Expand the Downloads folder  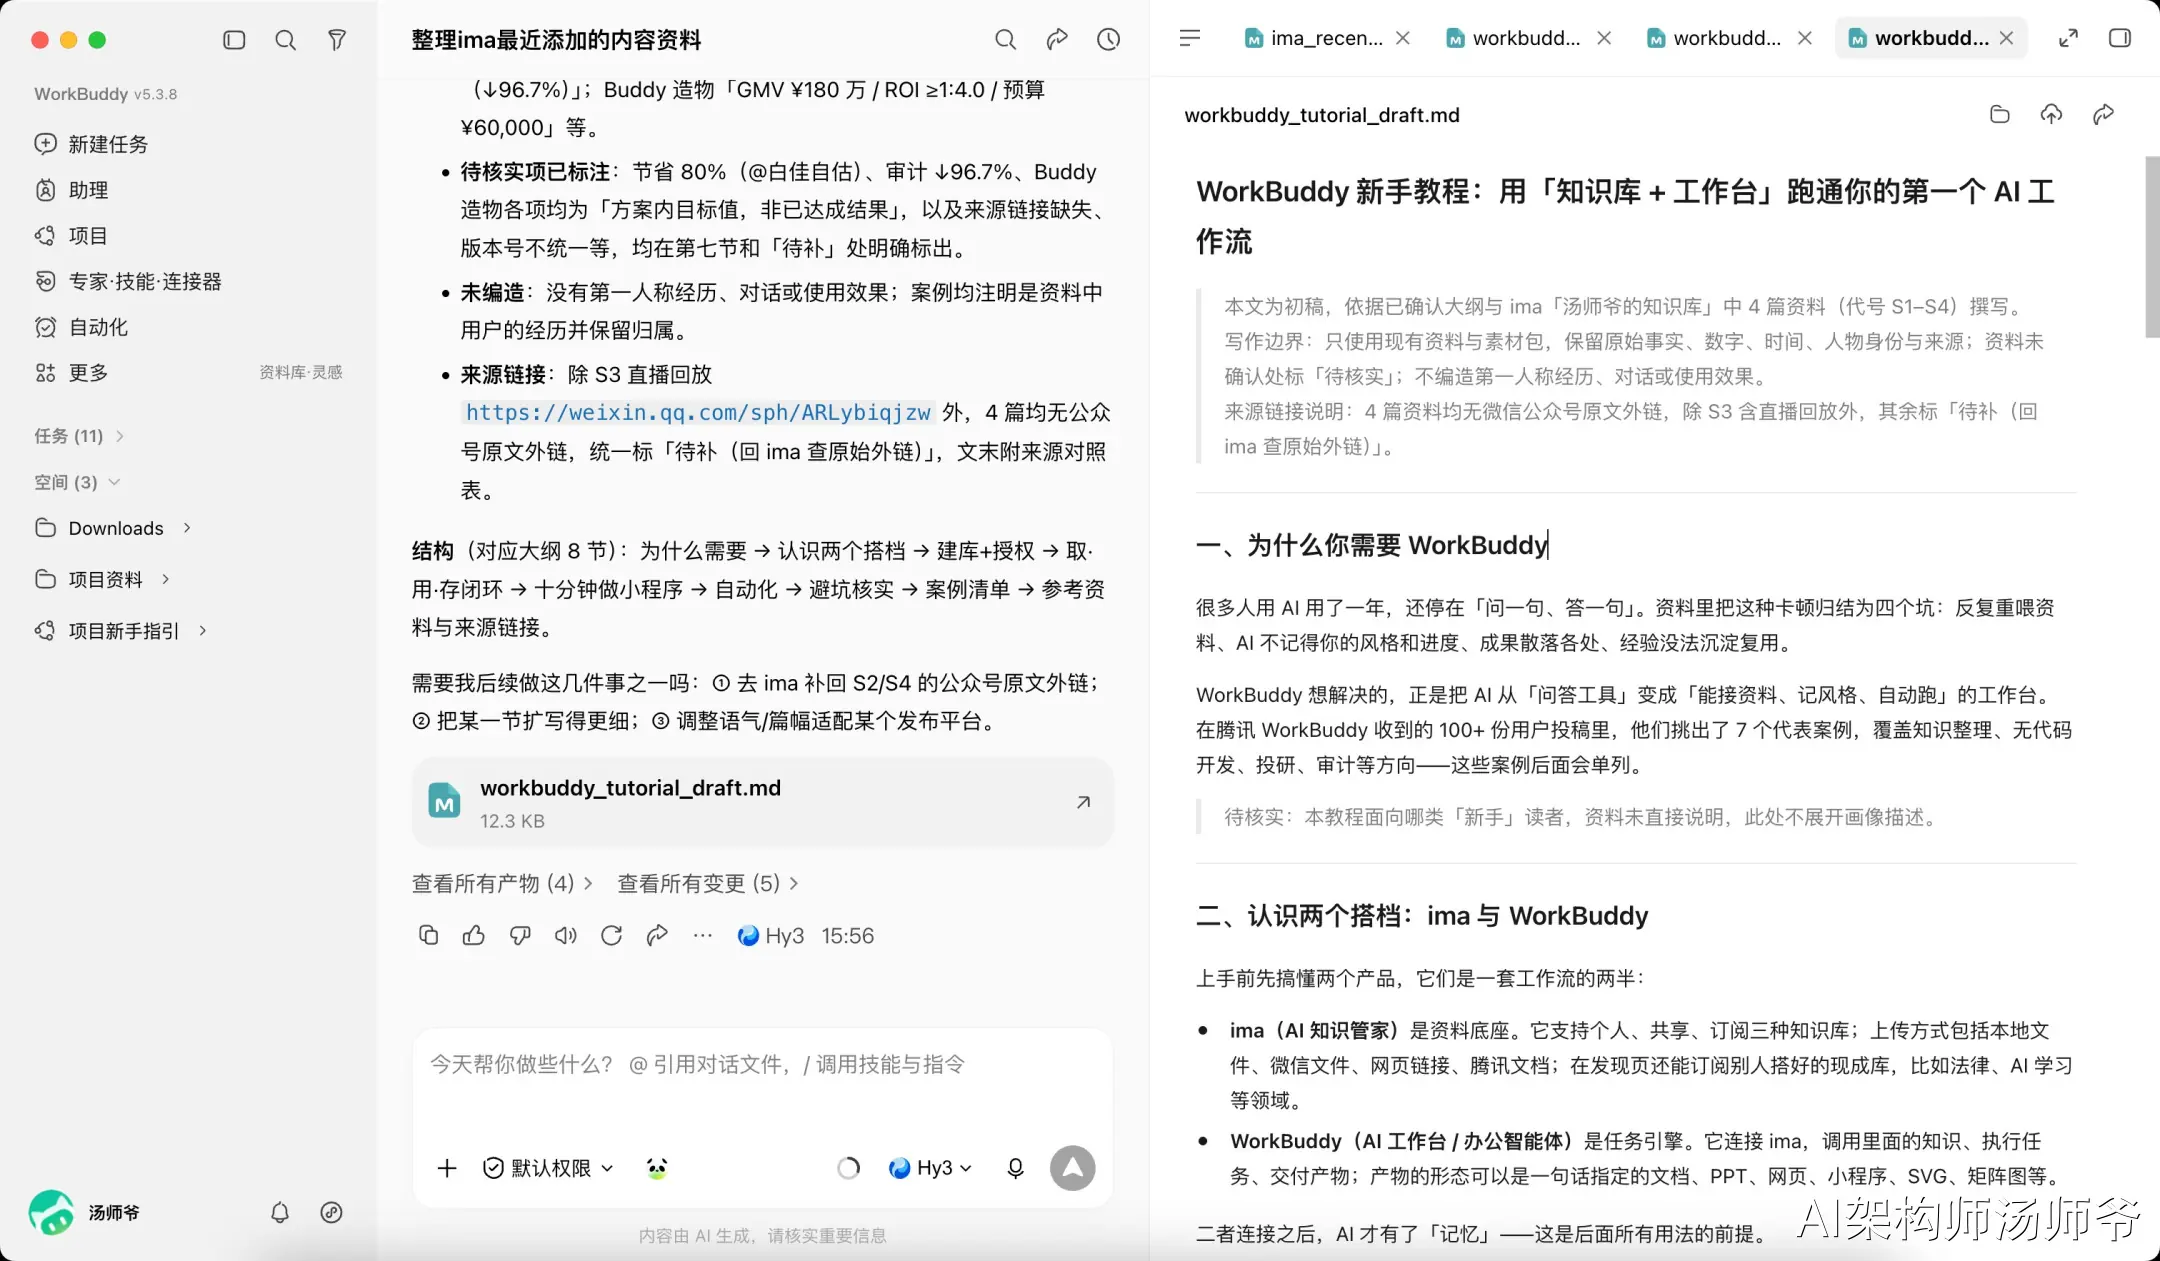coord(113,528)
